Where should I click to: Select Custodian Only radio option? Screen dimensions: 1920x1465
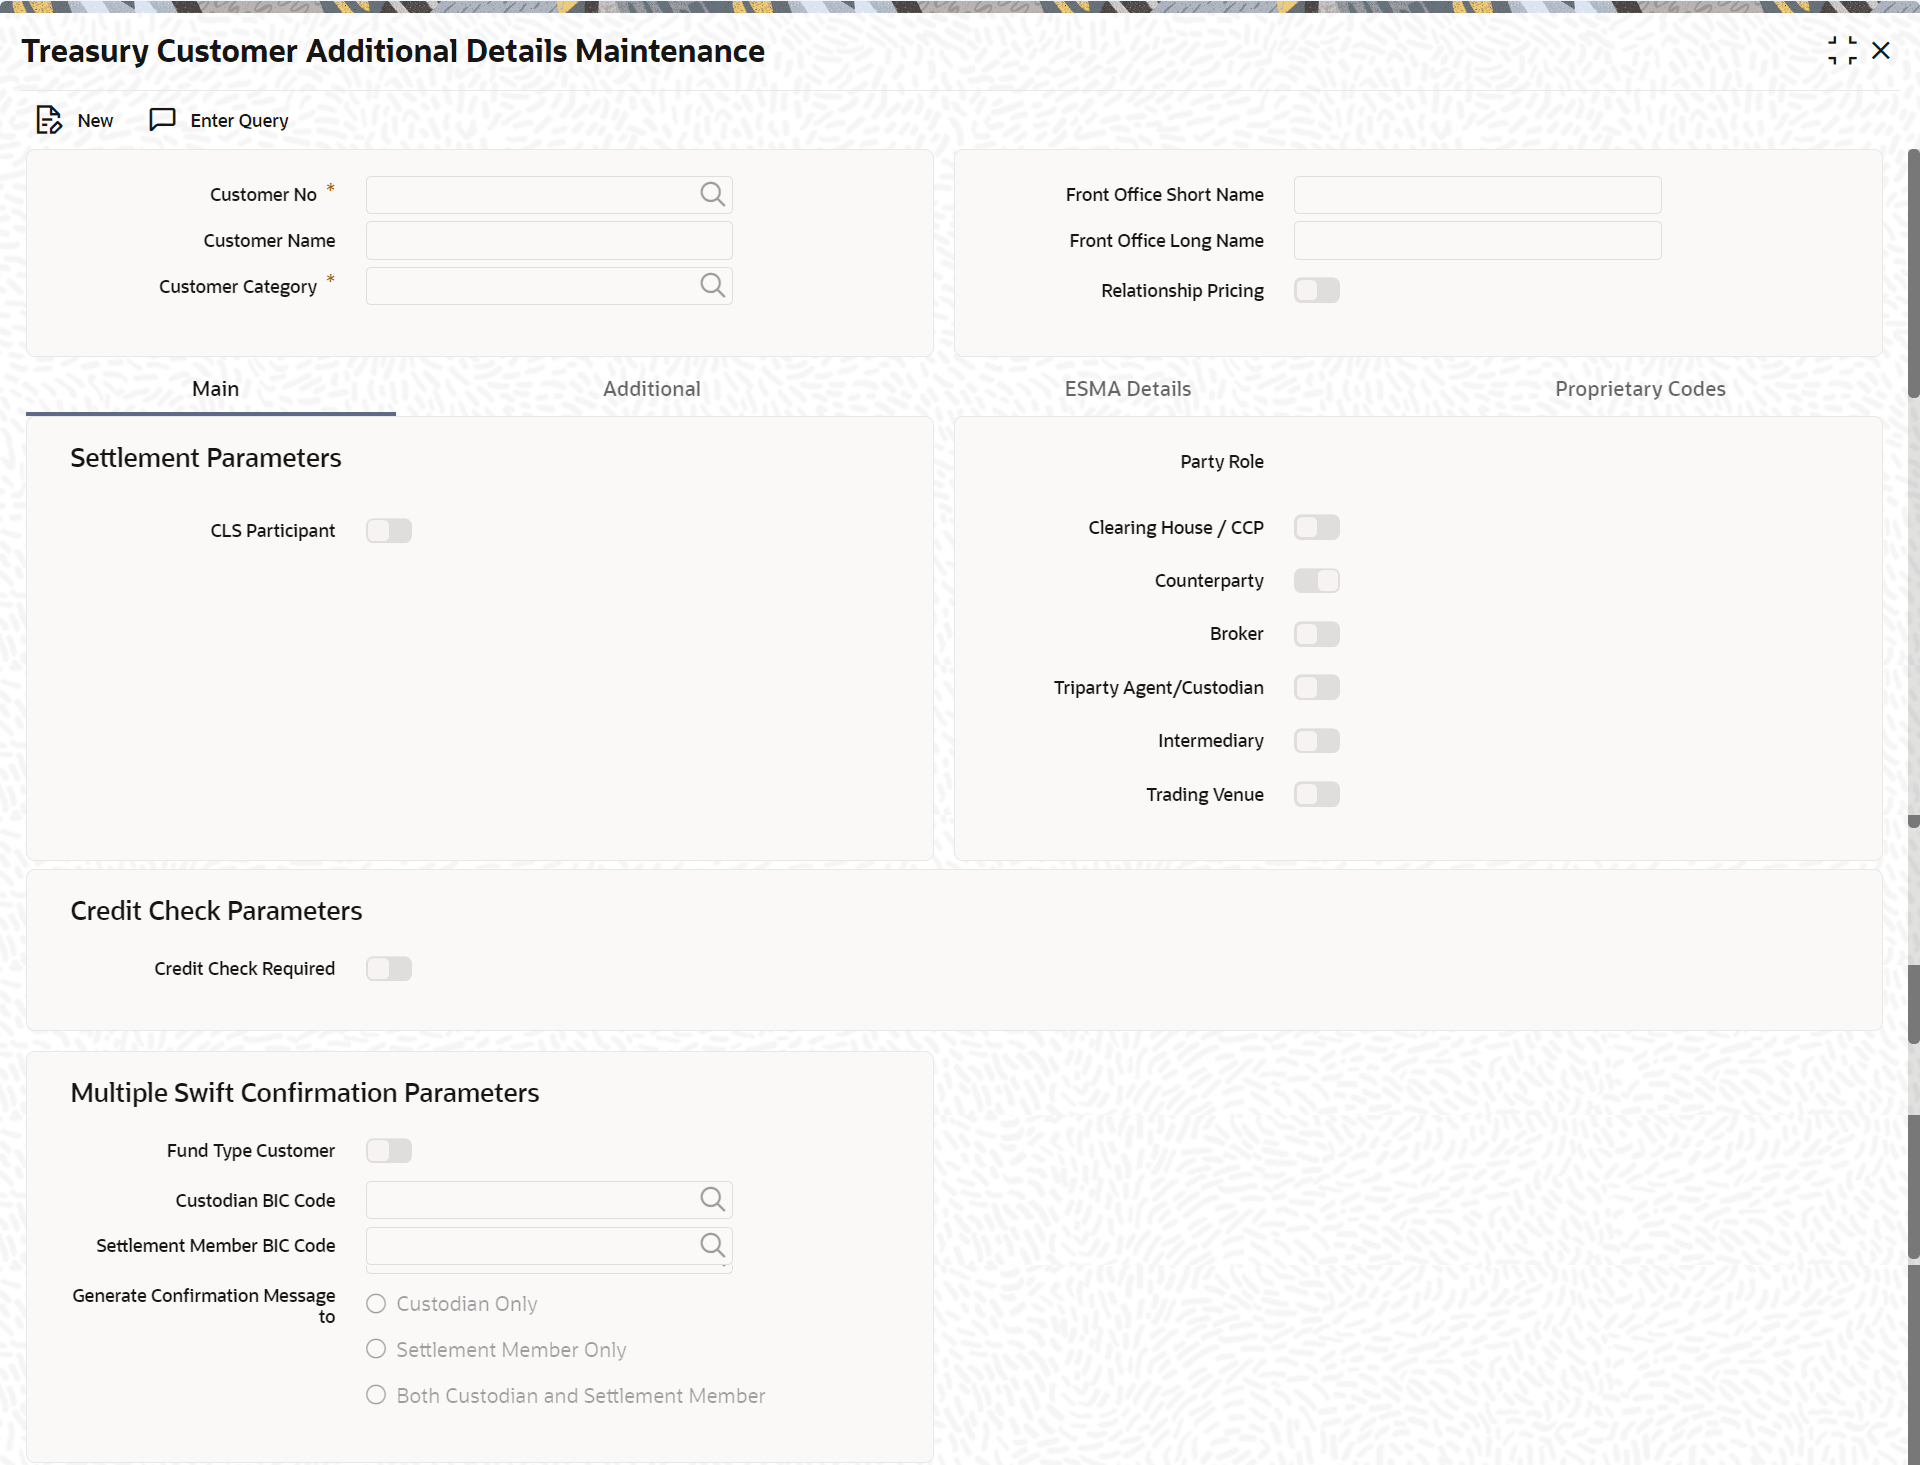pos(376,1303)
